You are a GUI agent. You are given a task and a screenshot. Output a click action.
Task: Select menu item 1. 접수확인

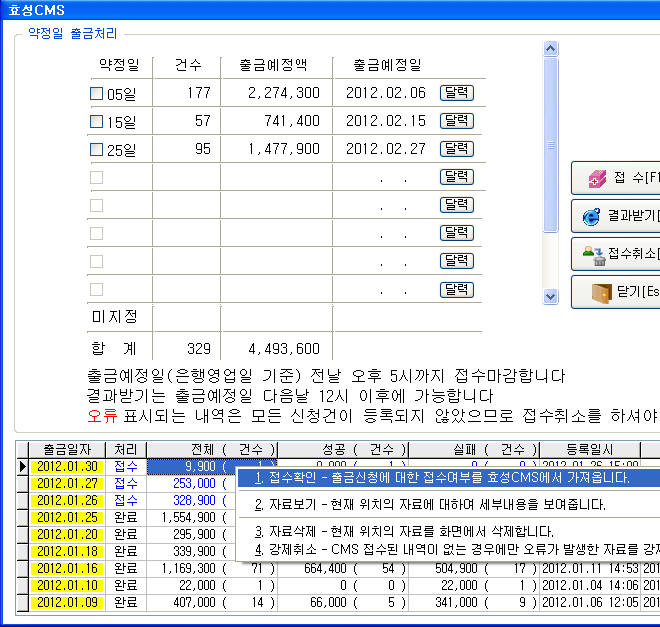pyautogui.click(x=449, y=478)
